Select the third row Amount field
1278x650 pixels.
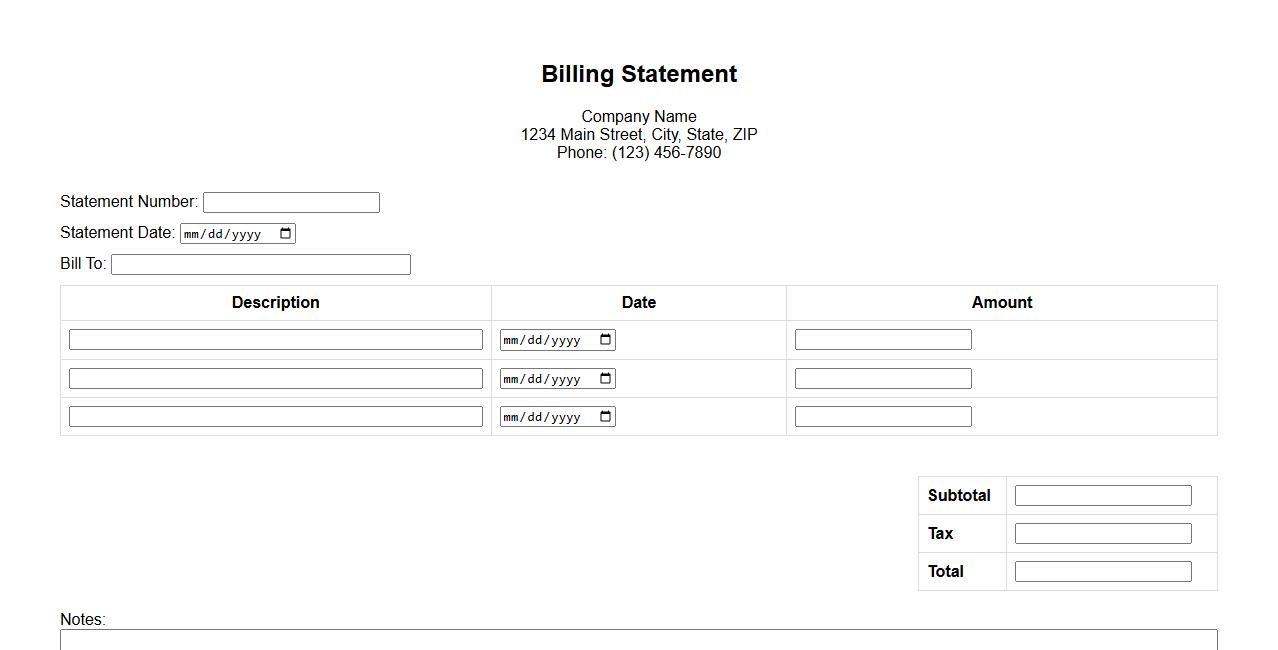tap(883, 417)
